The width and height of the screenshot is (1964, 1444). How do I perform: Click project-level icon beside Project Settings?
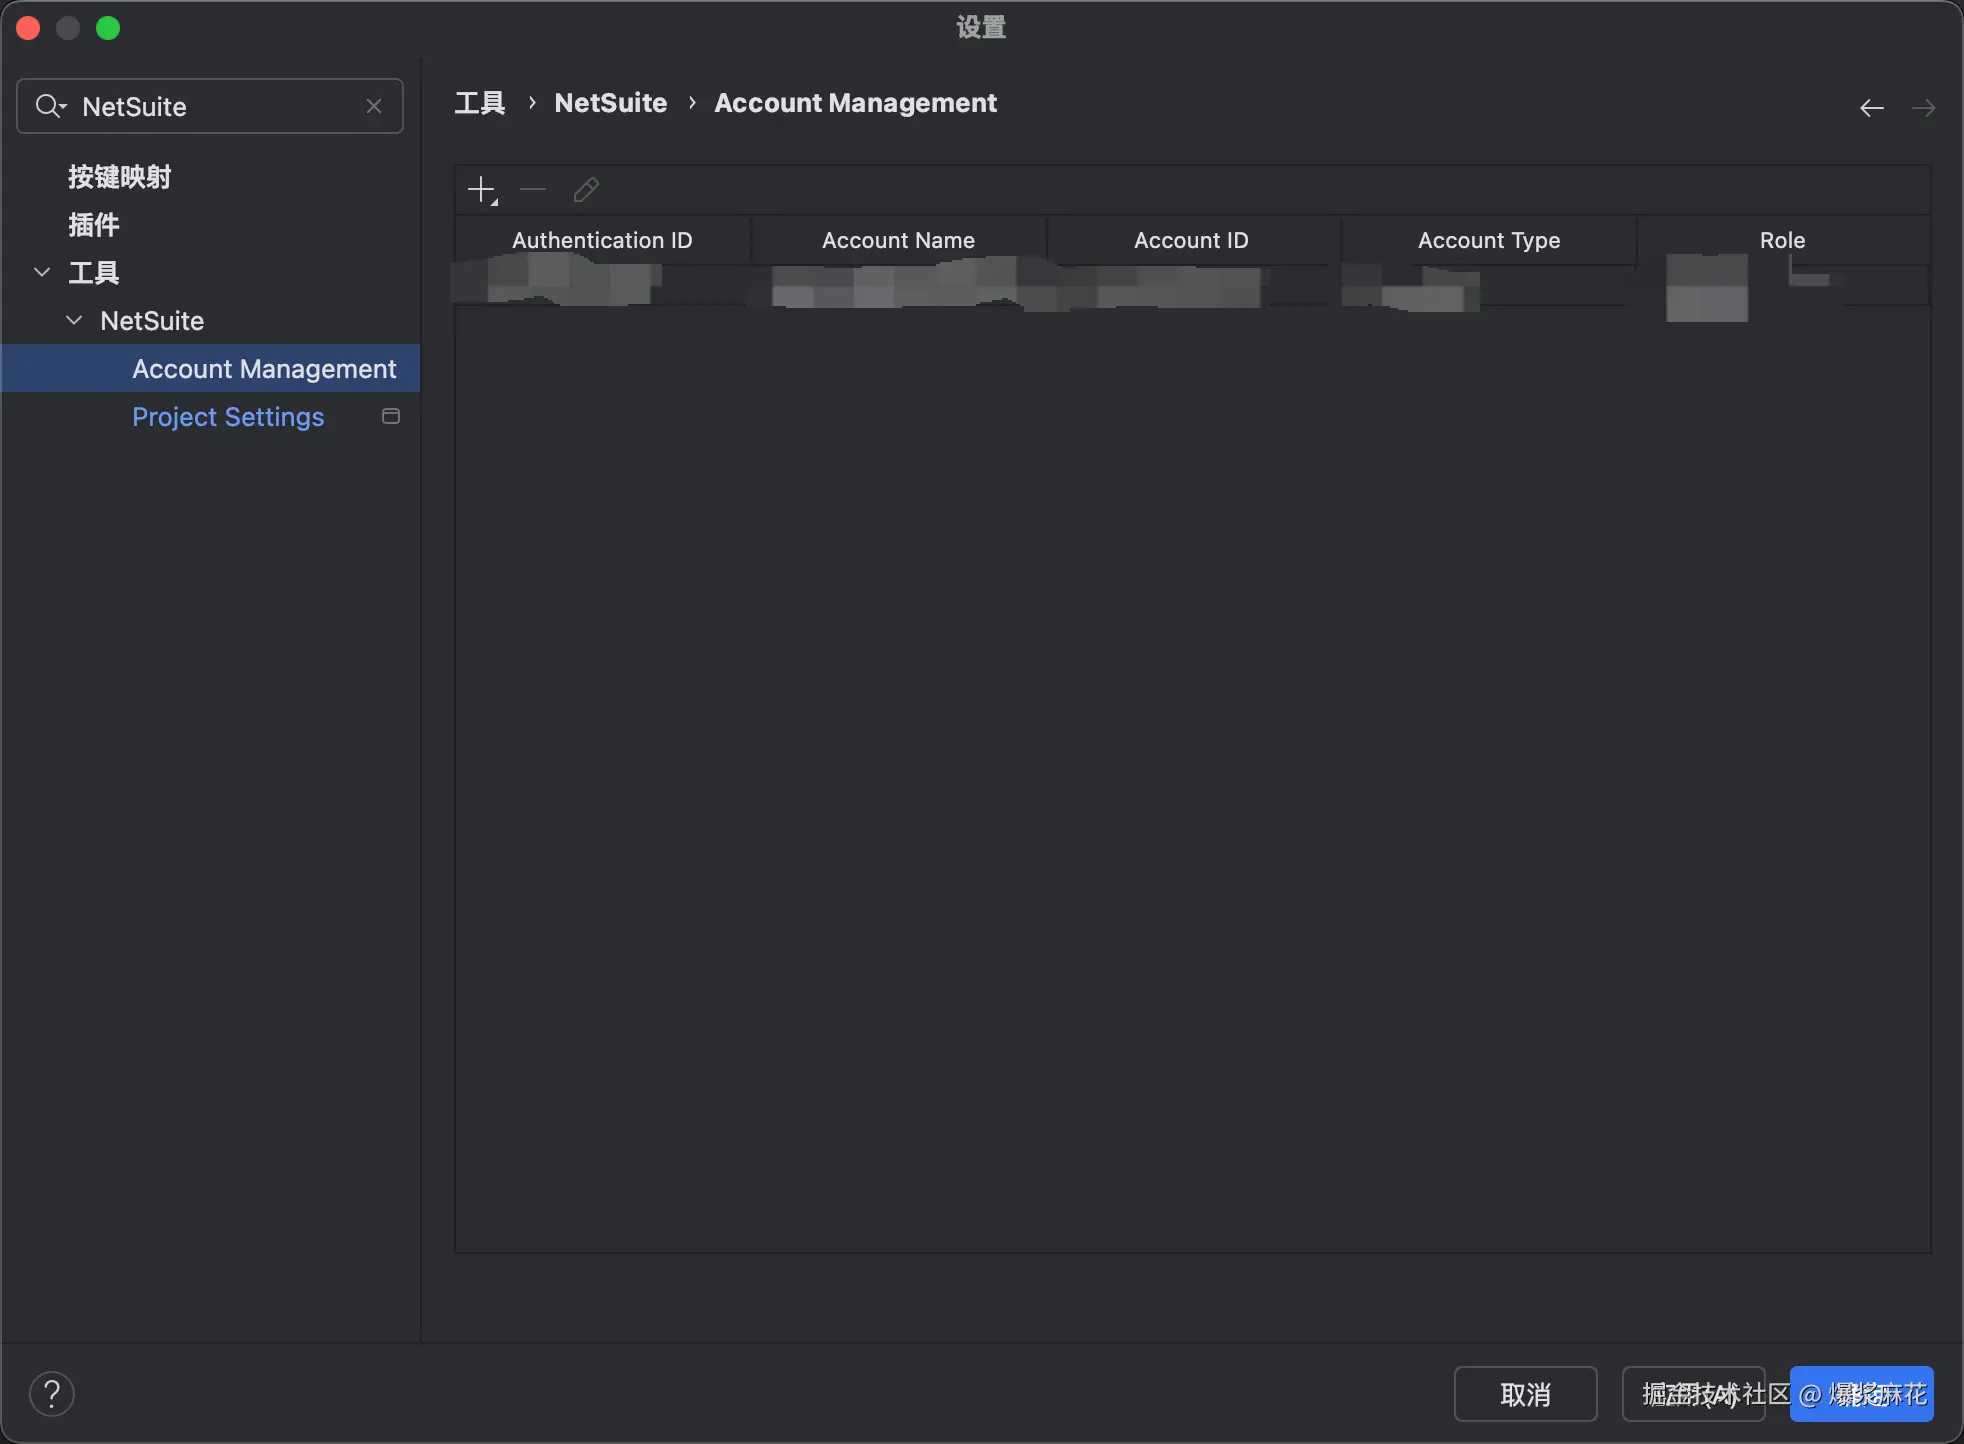coord(391,416)
